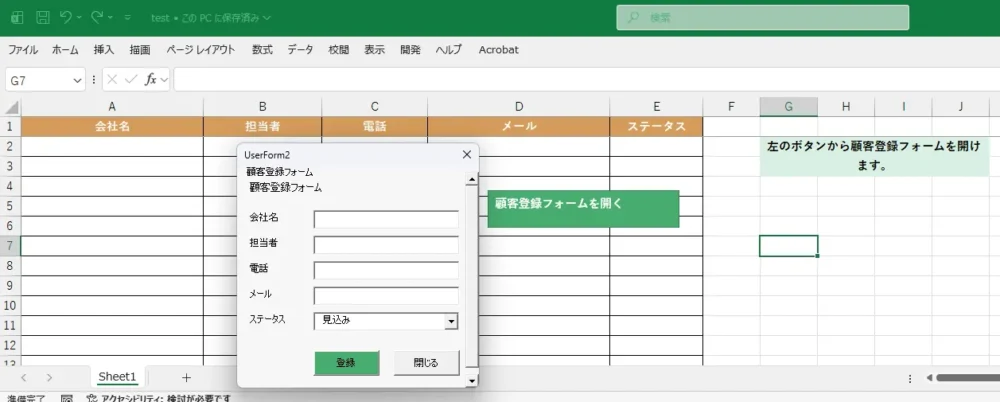Click the 会社名 text field in UserForm2
The width and height of the screenshot is (1000, 402).
tap(386, 220)
